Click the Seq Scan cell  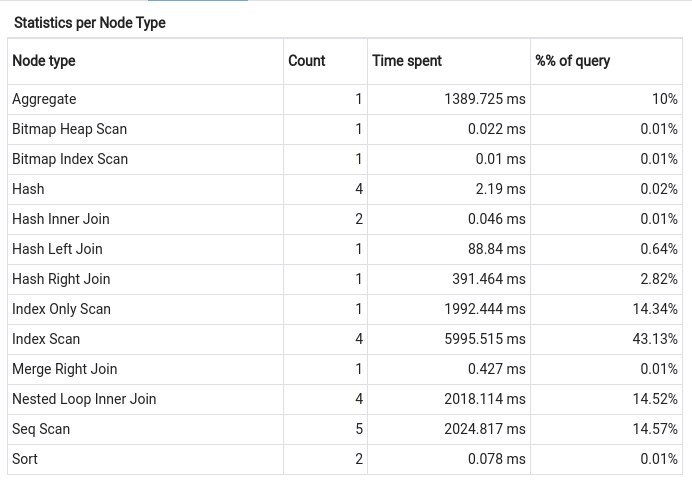click(x=41, y=429)
